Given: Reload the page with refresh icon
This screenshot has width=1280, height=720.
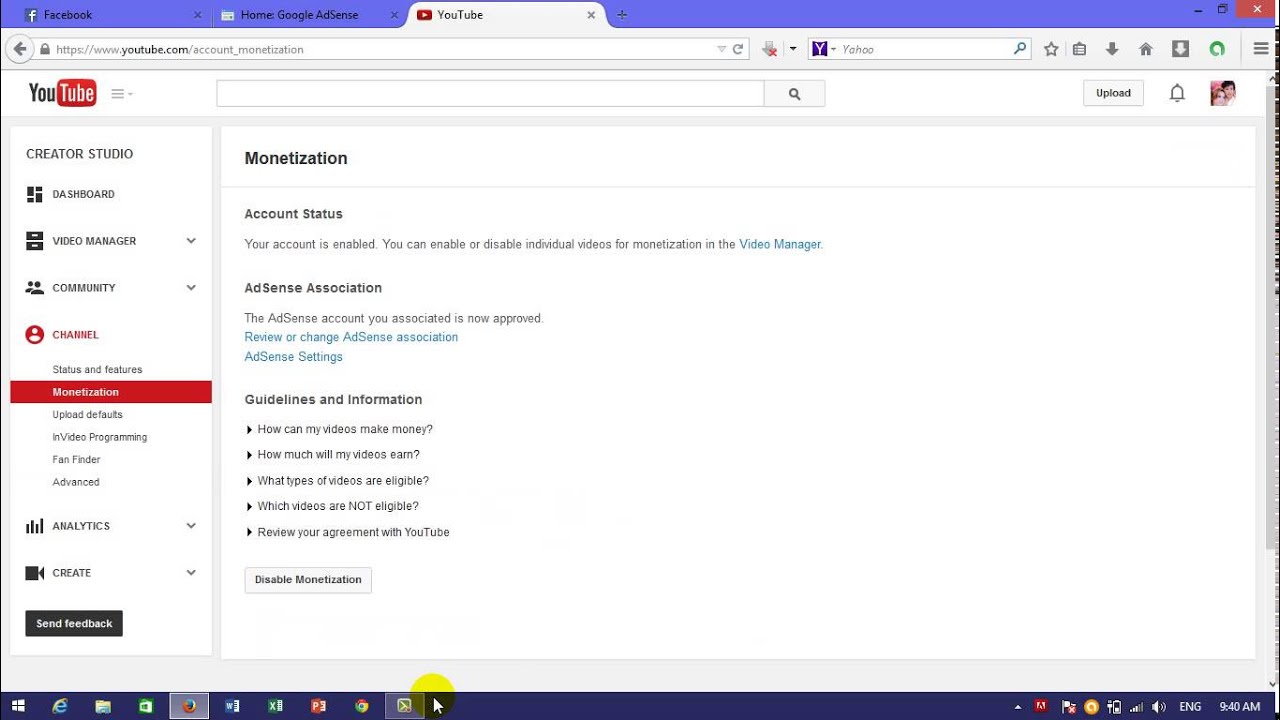Looking at the screenshot, I should (x=738, y=49).
